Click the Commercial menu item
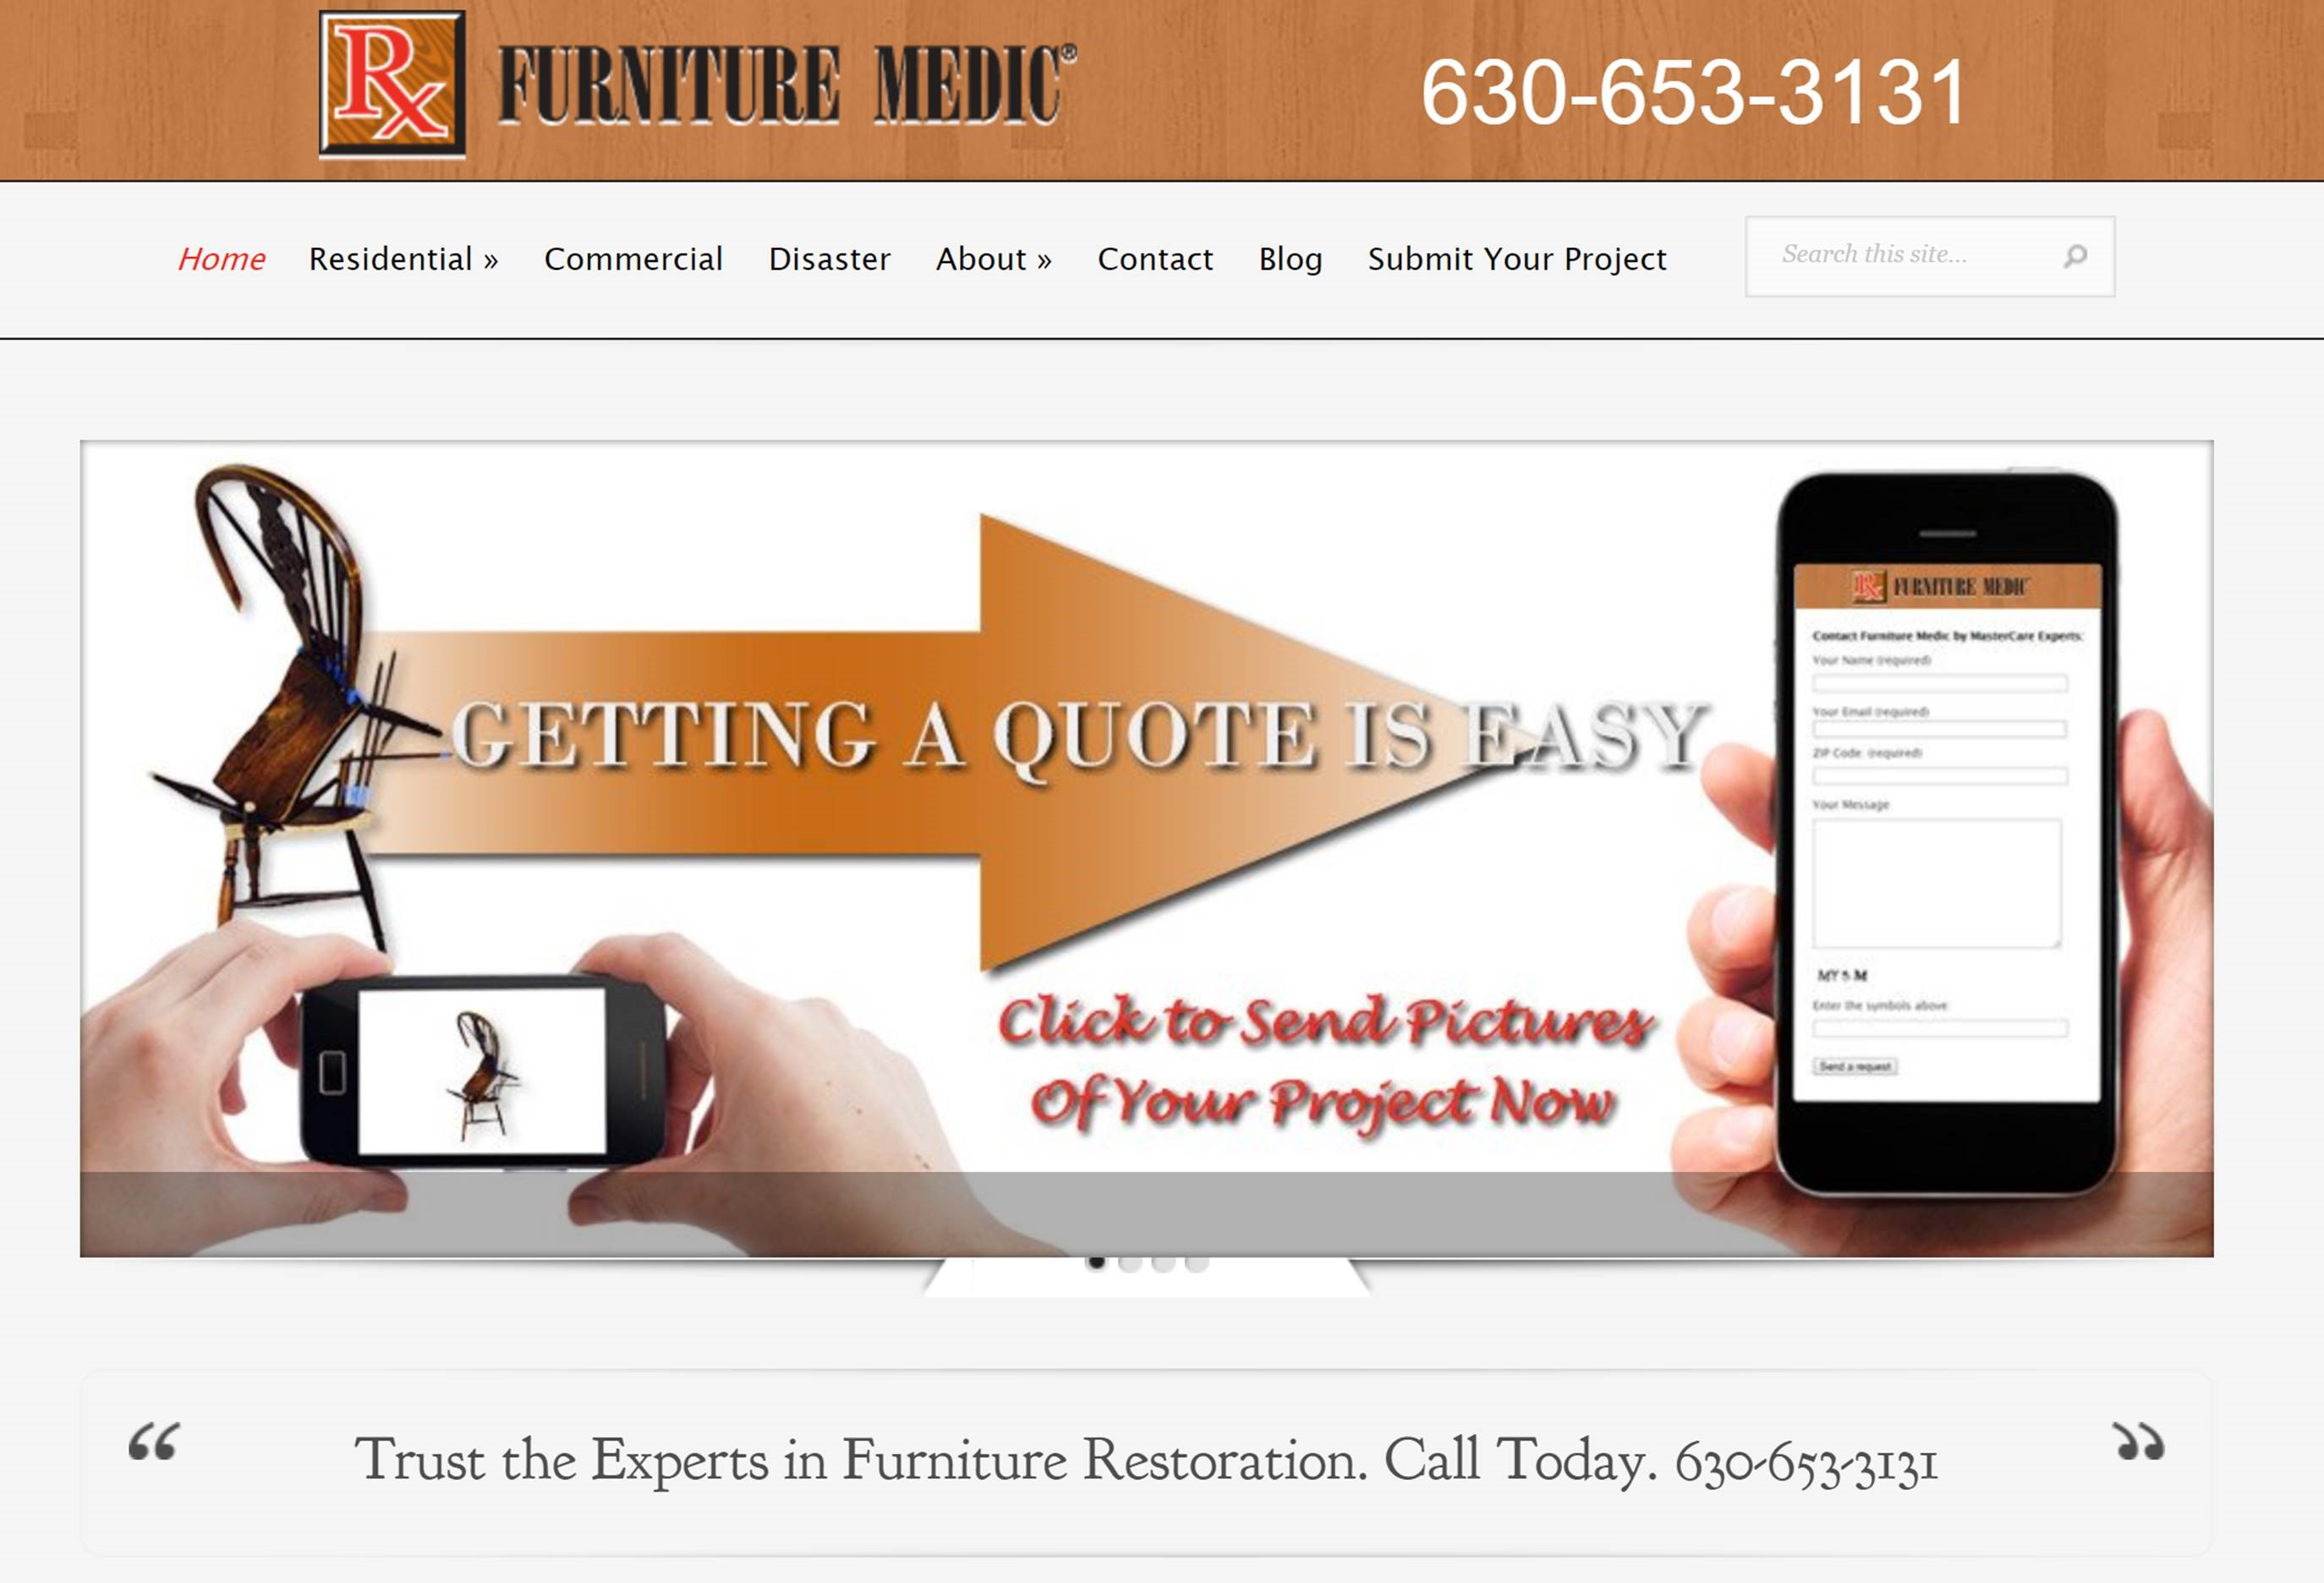 633,260
